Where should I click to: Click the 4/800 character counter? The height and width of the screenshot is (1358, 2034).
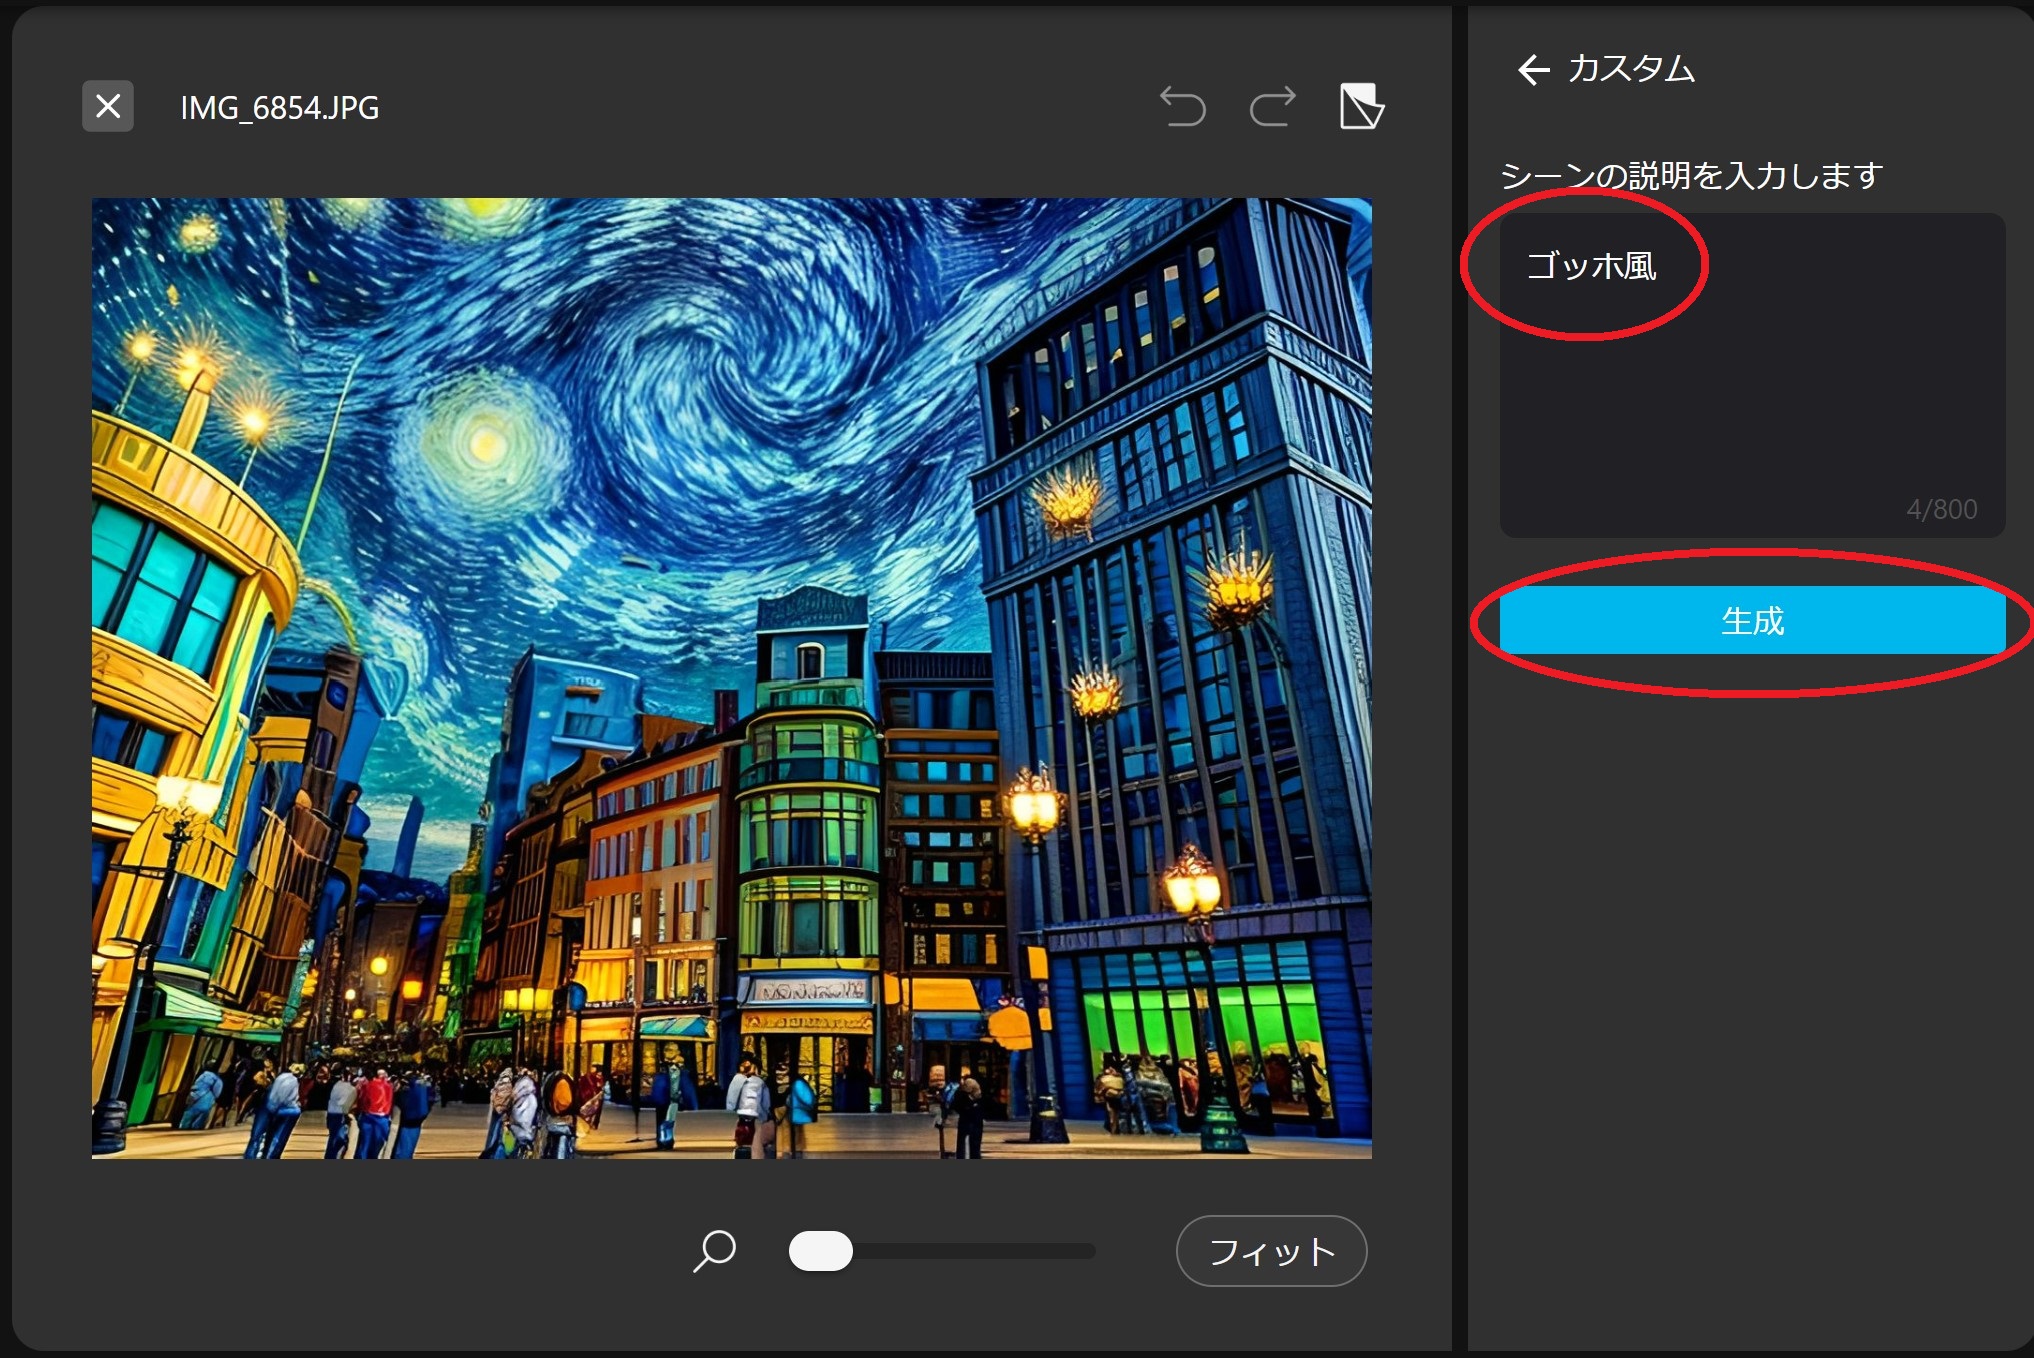pyautogui.click(x=1941, y=509)
